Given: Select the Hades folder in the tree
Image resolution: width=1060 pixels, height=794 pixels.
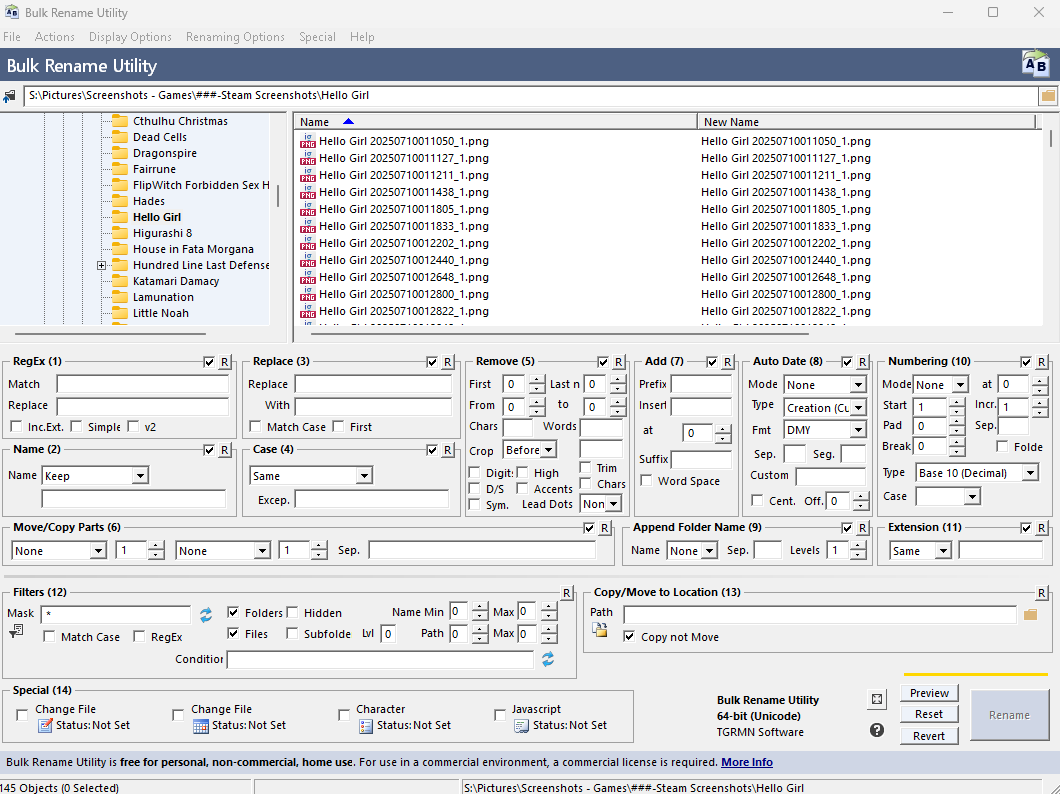Looking at the screenshot, I should coord(149,201).
